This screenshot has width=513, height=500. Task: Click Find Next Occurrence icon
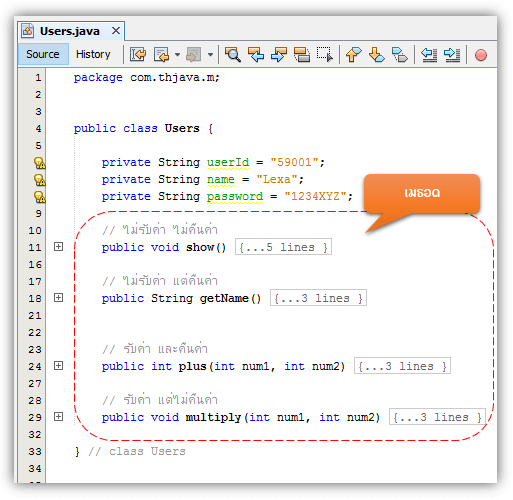pyautogui.click(x=279, y=54)
